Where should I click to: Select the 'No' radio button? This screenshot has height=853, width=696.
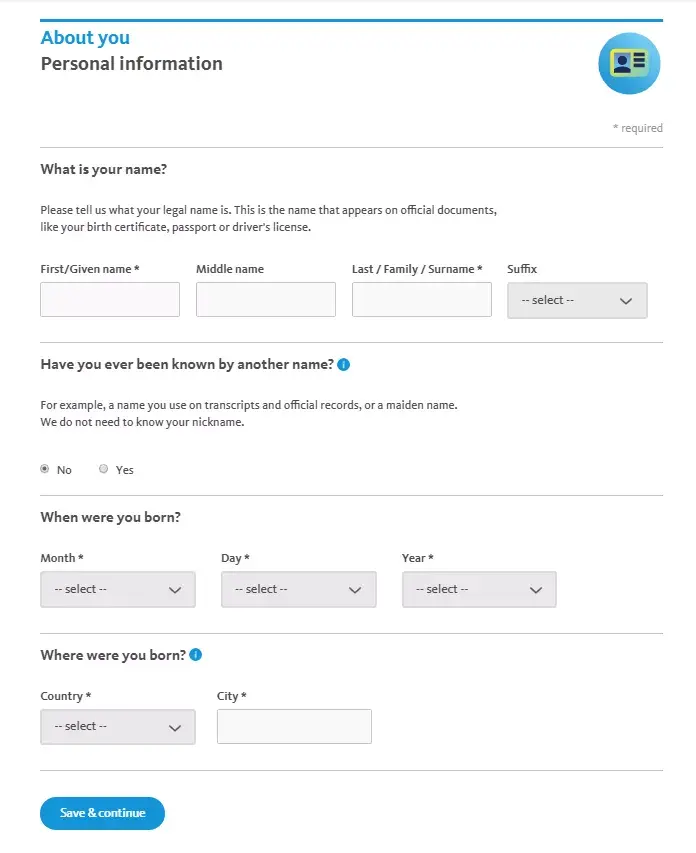[45, 469]
